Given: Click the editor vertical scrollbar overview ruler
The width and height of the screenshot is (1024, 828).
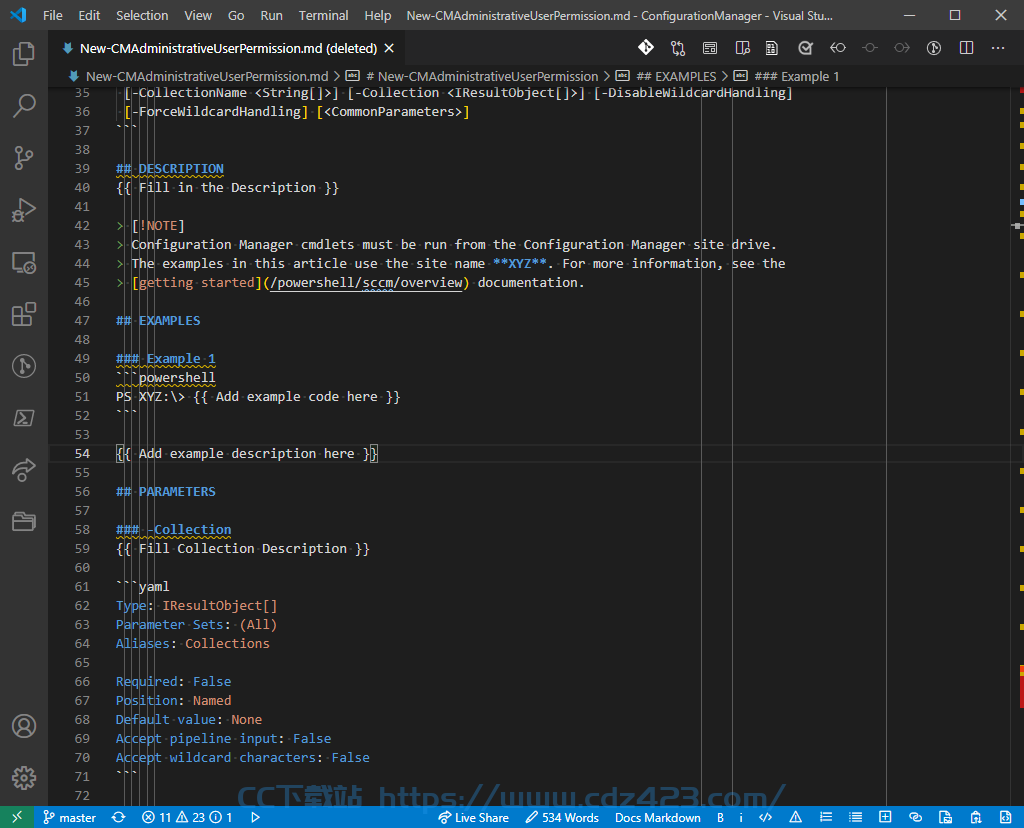Looking at the screenshot, I should (x=1019, y=446).
